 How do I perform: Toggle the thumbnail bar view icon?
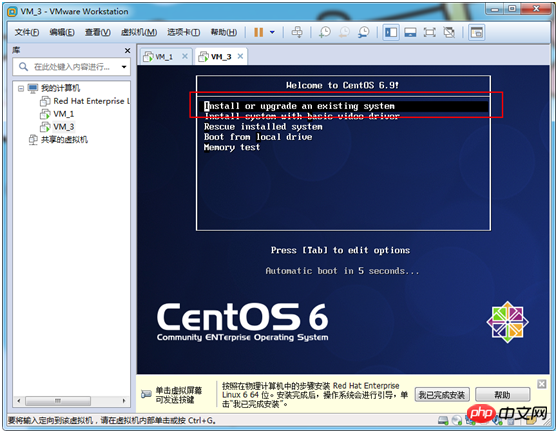coord(410,32)
